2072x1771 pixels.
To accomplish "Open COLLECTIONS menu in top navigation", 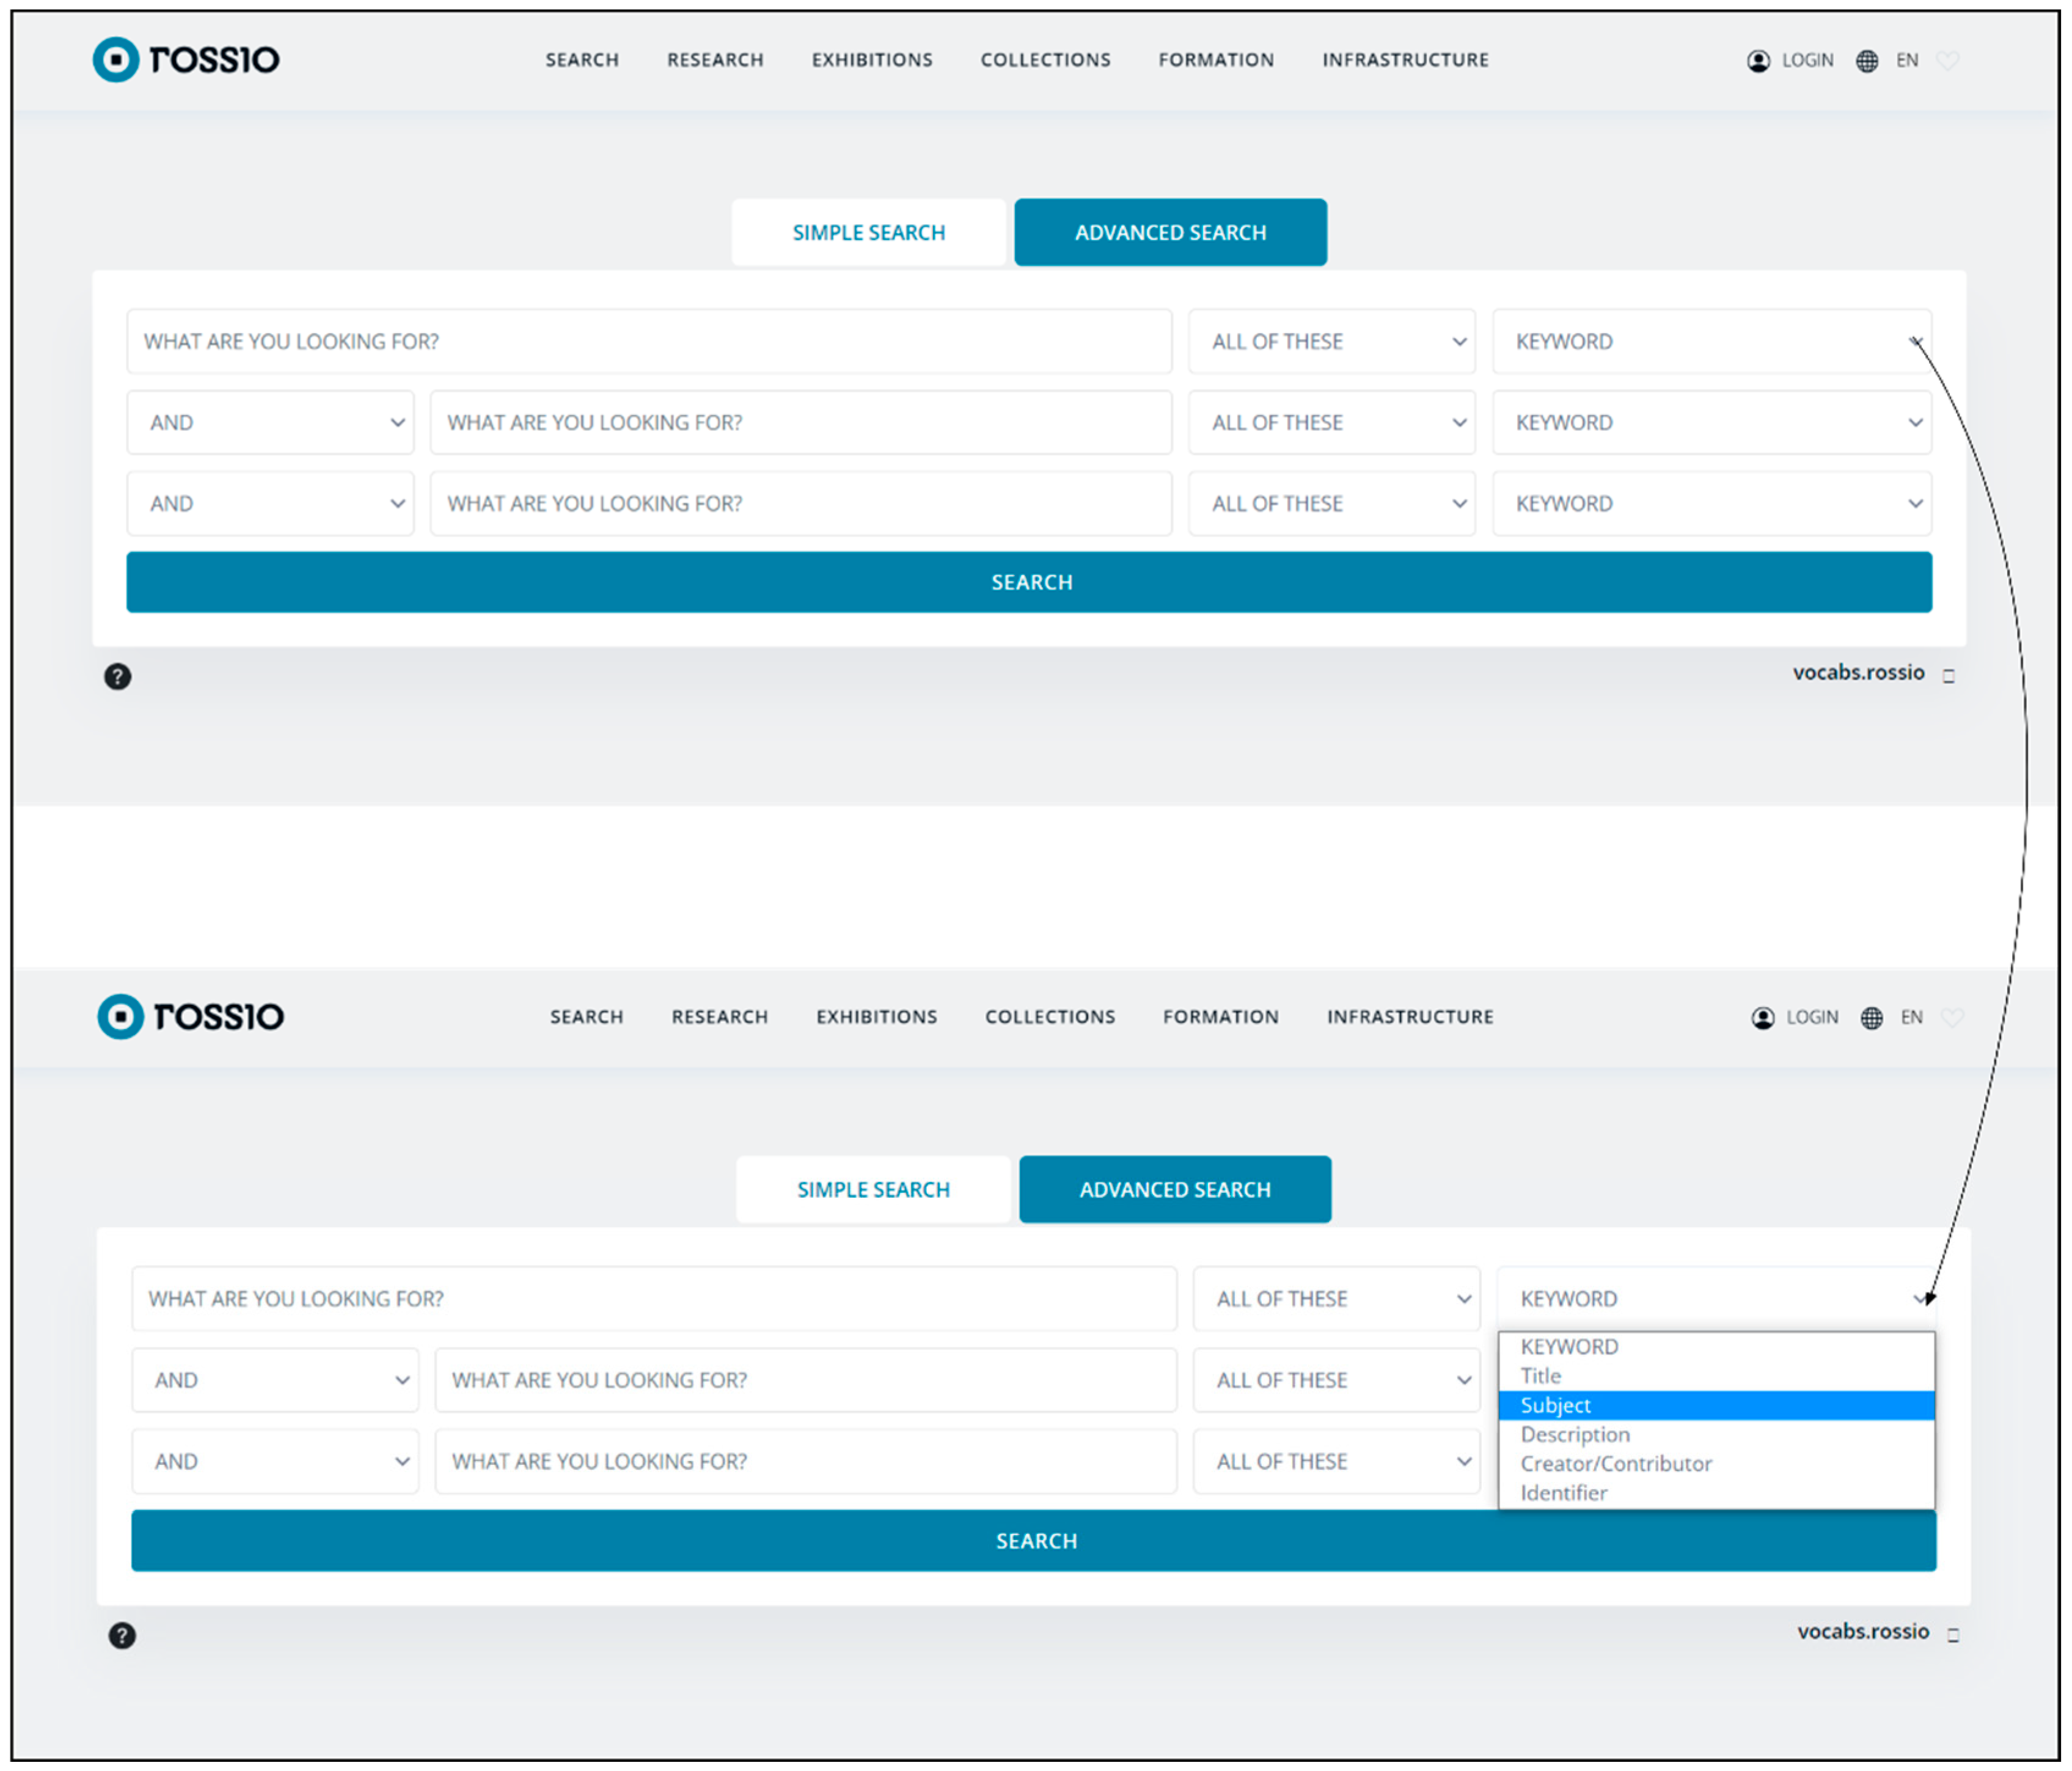I will coord(1045,60).
